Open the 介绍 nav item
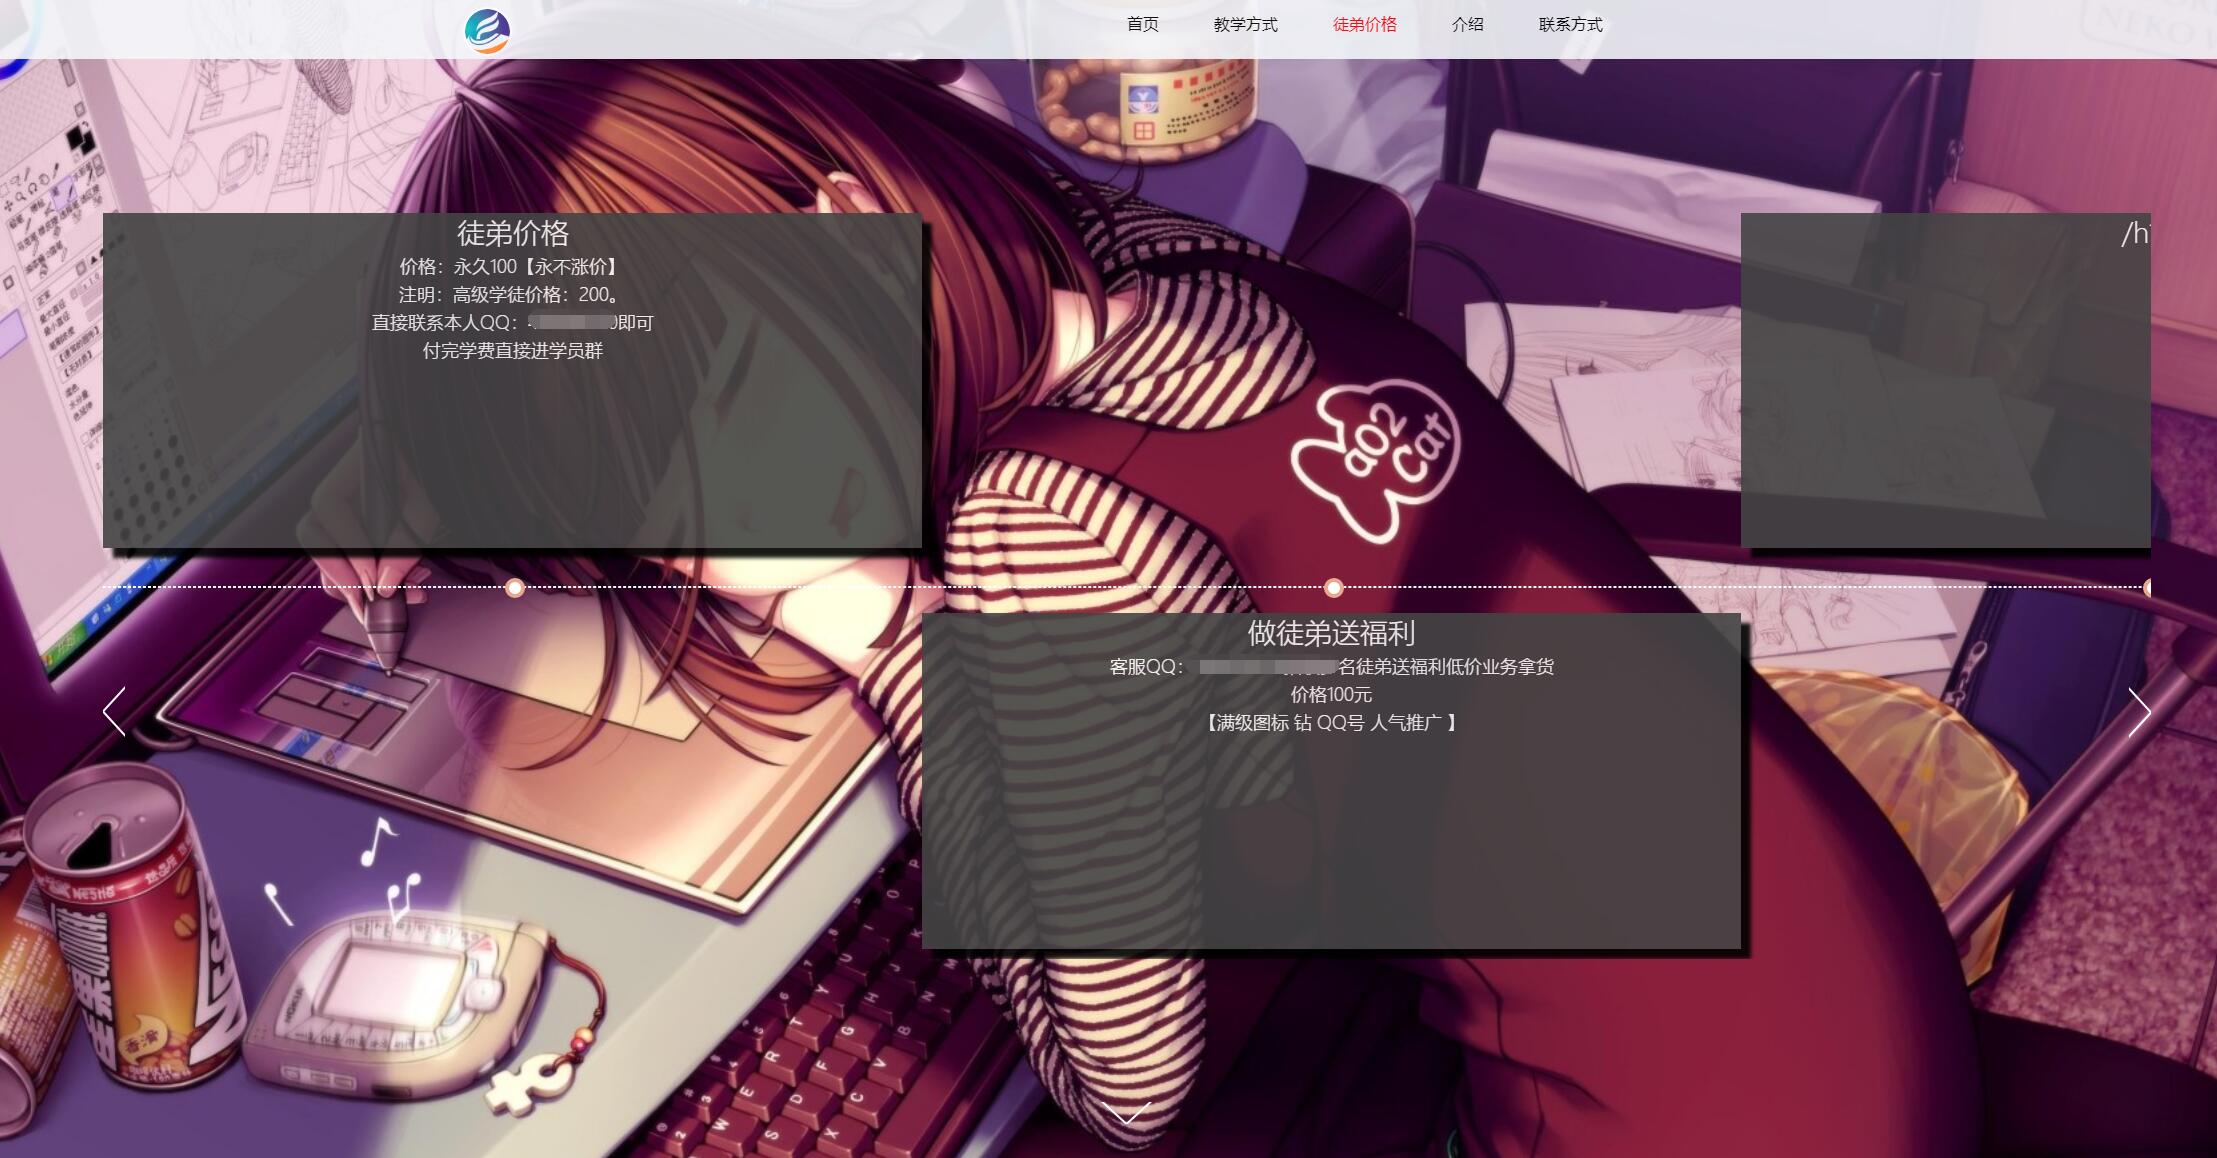The height and width of the screenshot is (1158, 2217). [x=1467, y=24]
